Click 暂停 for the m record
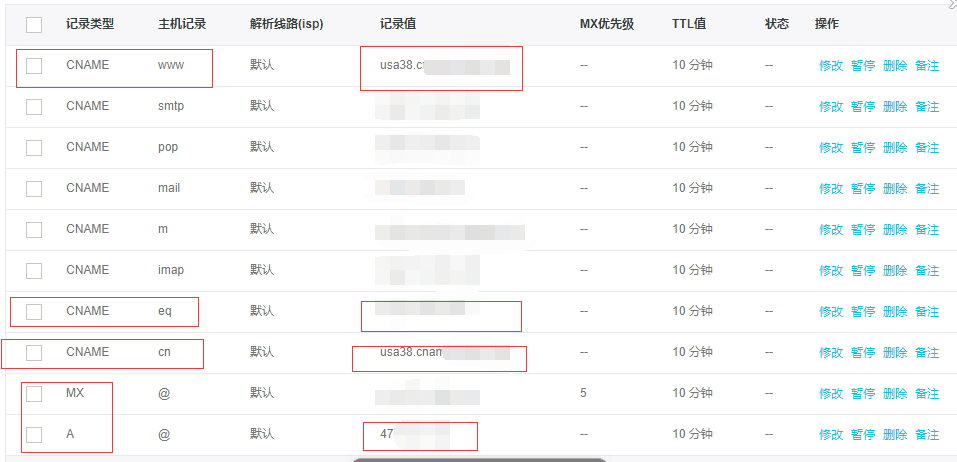 tap(863, 229)
